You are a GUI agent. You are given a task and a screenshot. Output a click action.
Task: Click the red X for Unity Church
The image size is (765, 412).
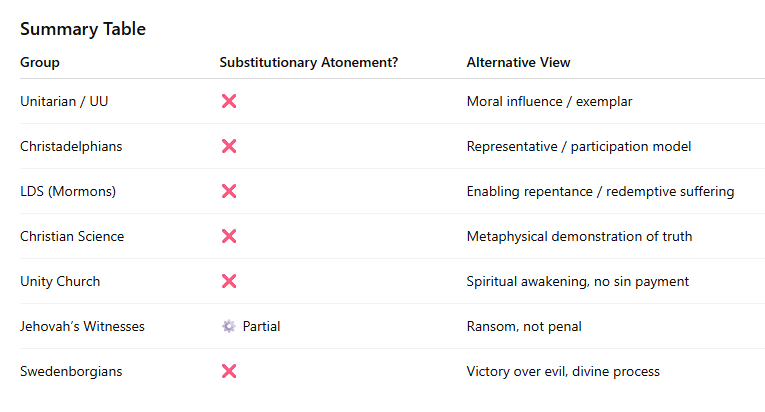[229, 281]
